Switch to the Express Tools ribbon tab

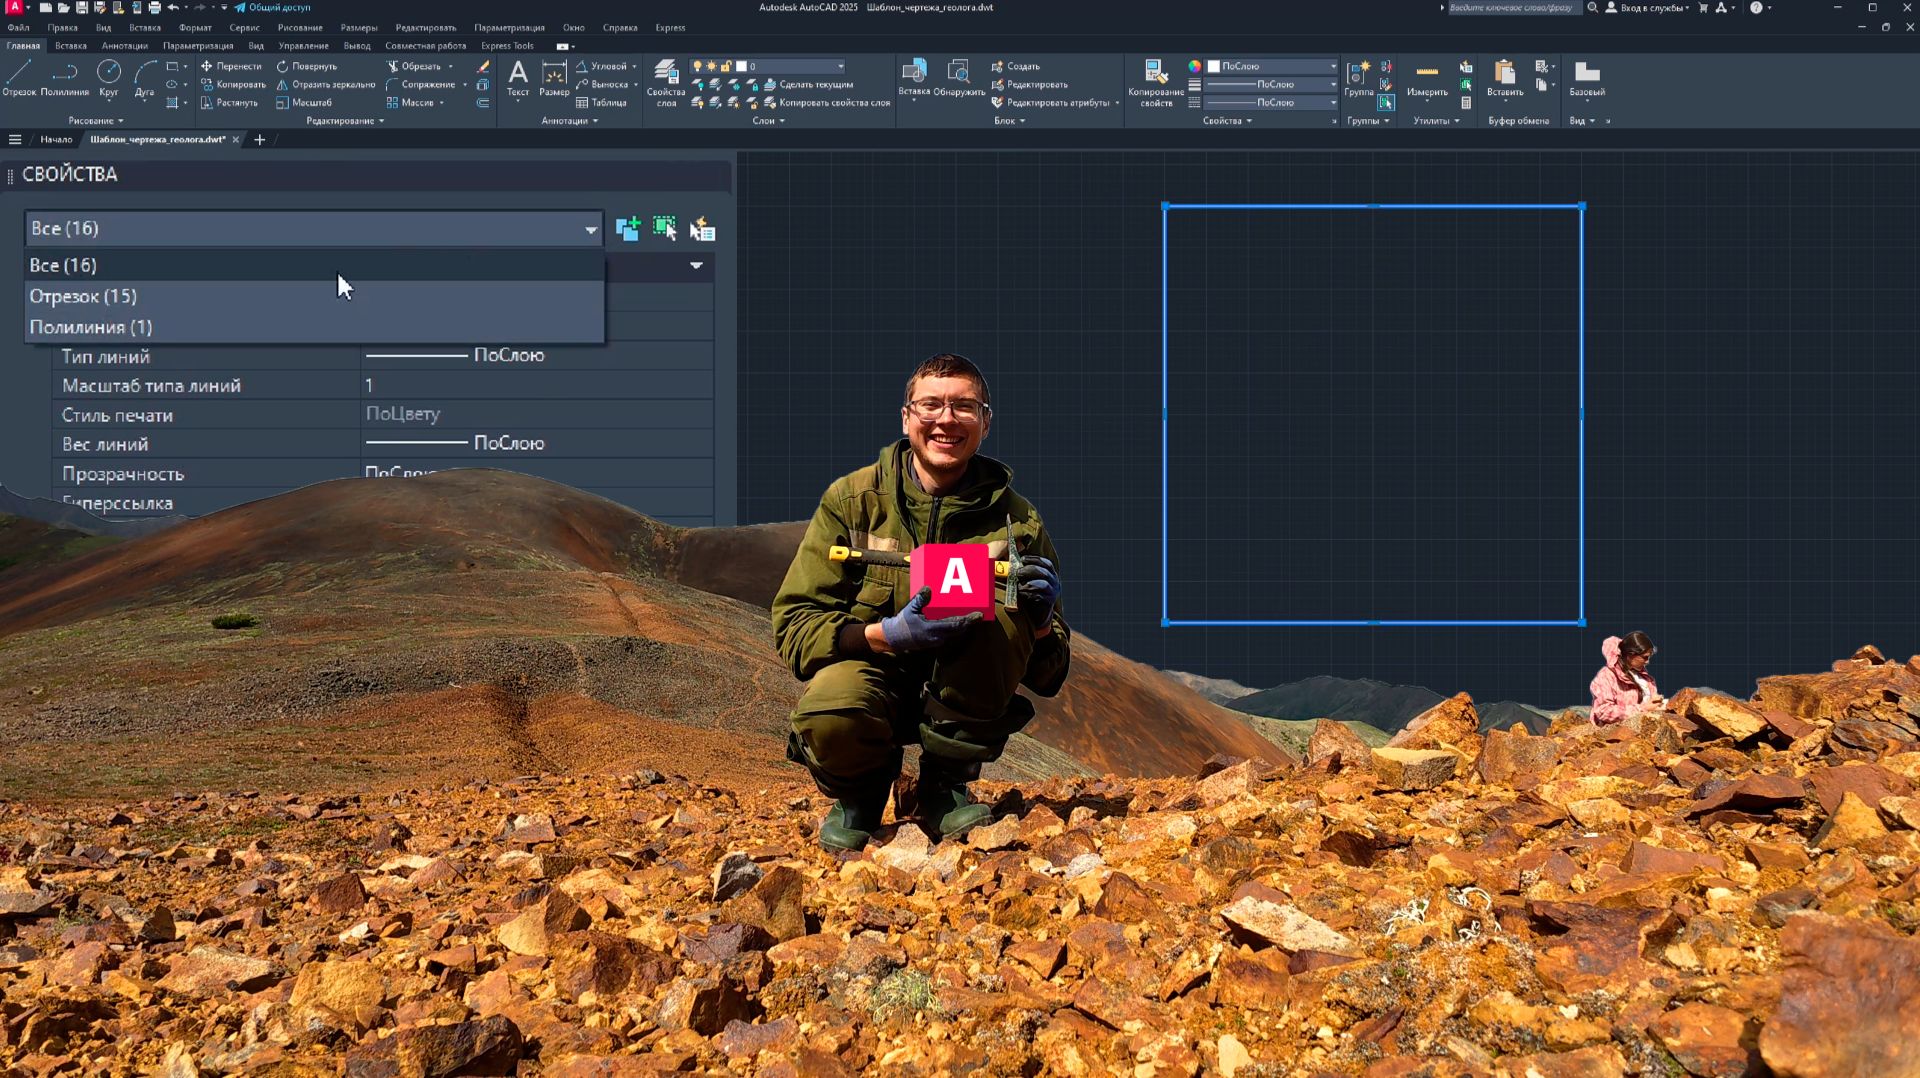tap(507, 46)
